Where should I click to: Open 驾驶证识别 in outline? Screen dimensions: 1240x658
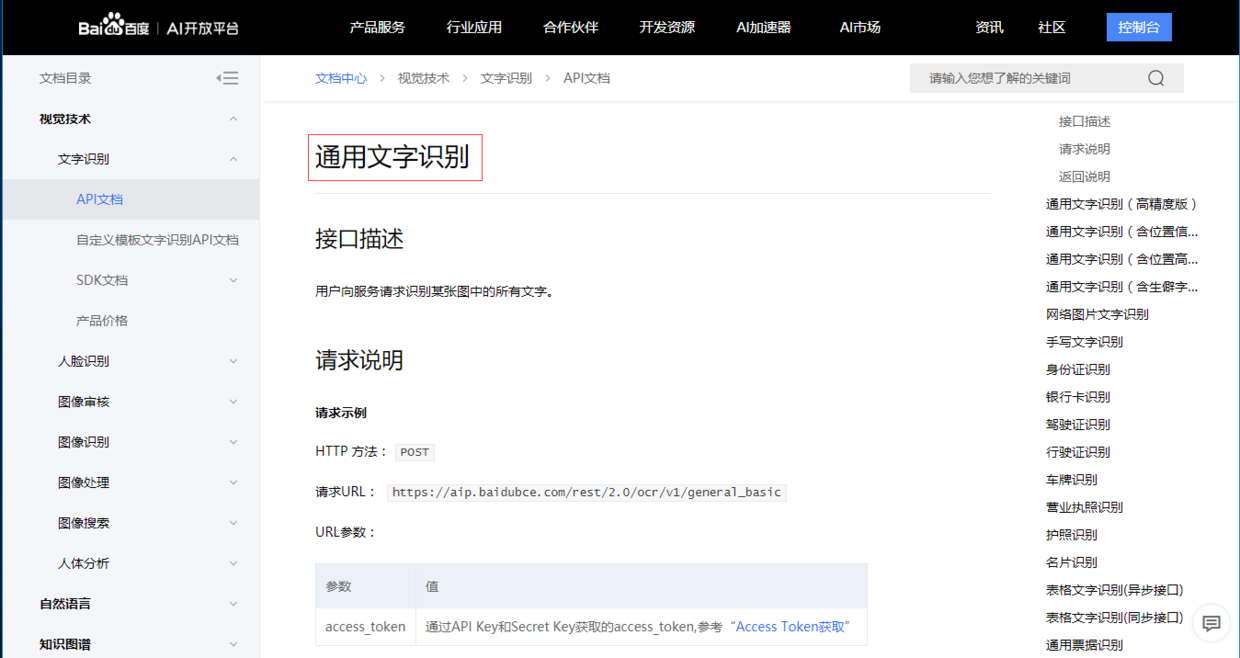coord(1078,424)
